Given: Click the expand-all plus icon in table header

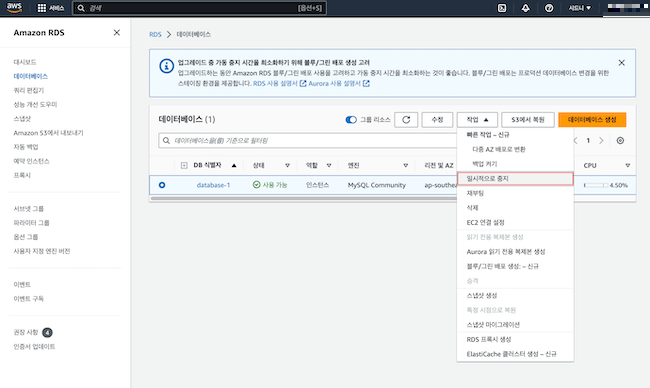Looking at the screenshot, I should tap(184, 165).
